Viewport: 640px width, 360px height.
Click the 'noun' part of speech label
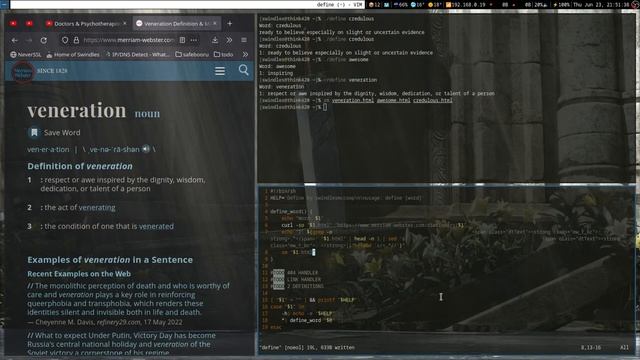tap(147, 114)
